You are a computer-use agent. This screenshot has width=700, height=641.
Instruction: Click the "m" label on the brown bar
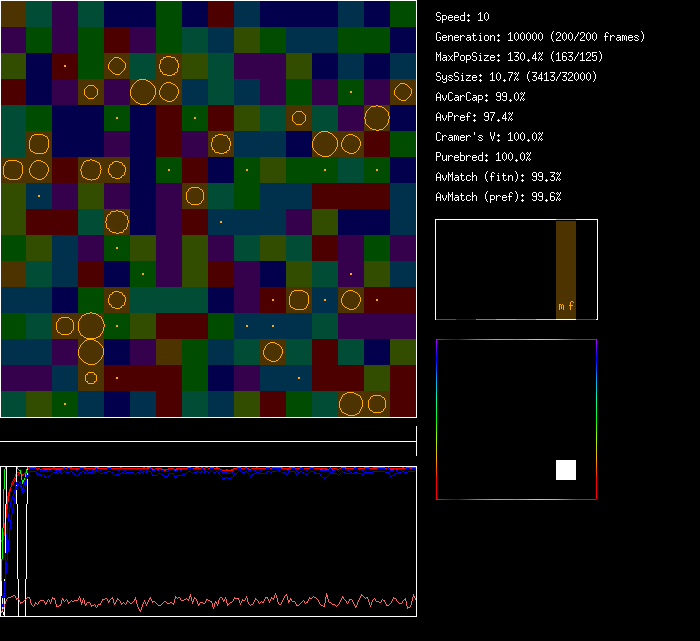pos(561,306)
